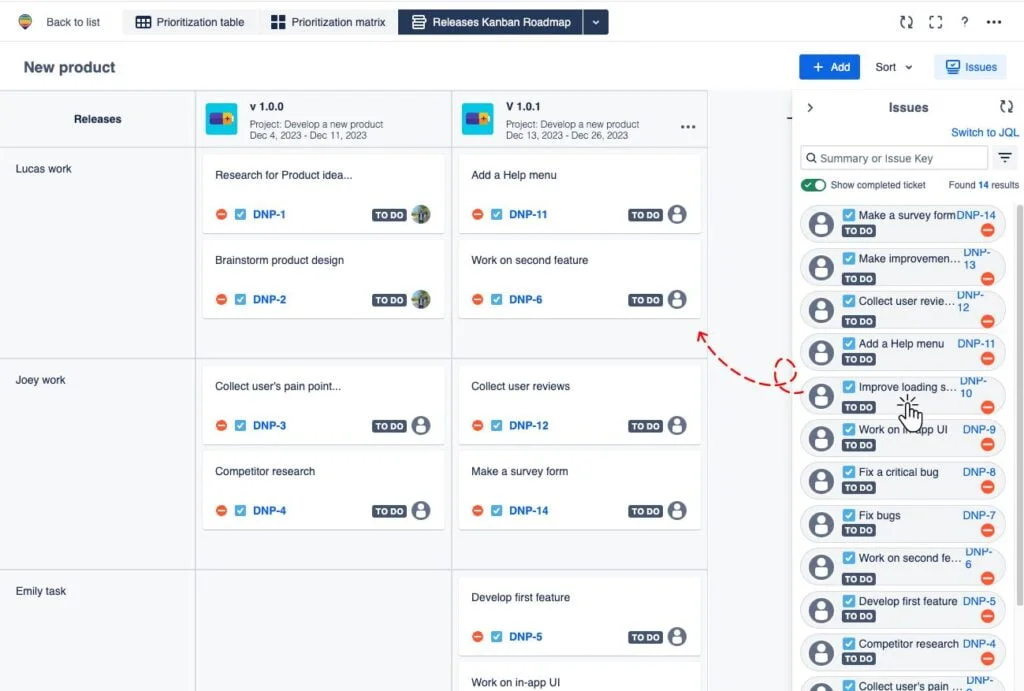Click assignee avatar on DNP-2 card
1024x691 pixels.
pos(421,299)
